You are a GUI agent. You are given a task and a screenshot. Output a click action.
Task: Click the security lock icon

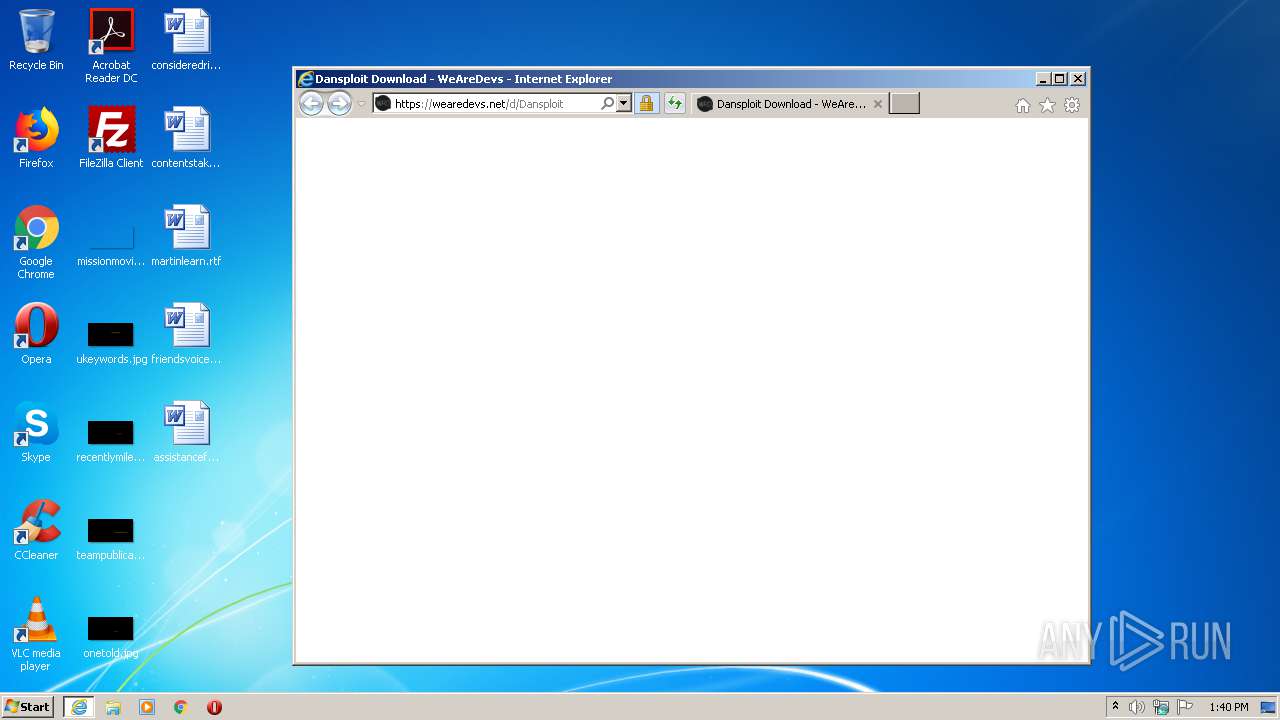[646, 103]
